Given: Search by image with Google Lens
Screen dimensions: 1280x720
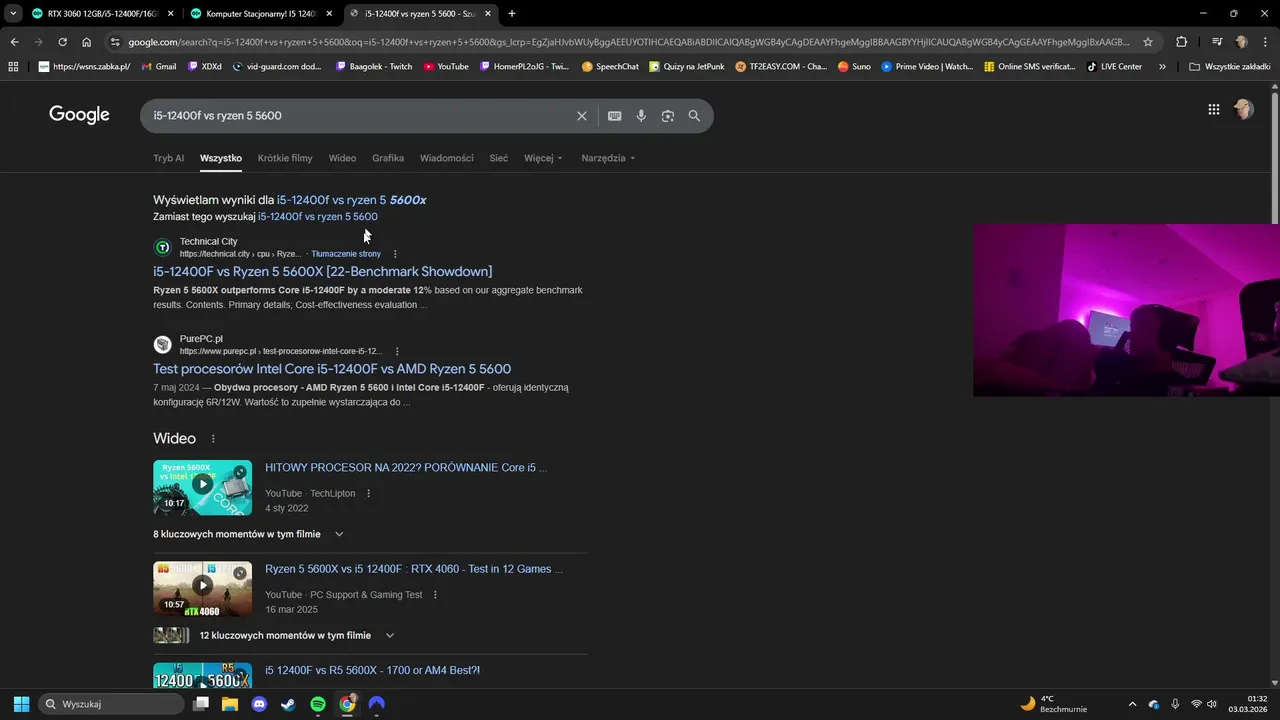Looking at the screenshot, I should click(x=667, y=116).
